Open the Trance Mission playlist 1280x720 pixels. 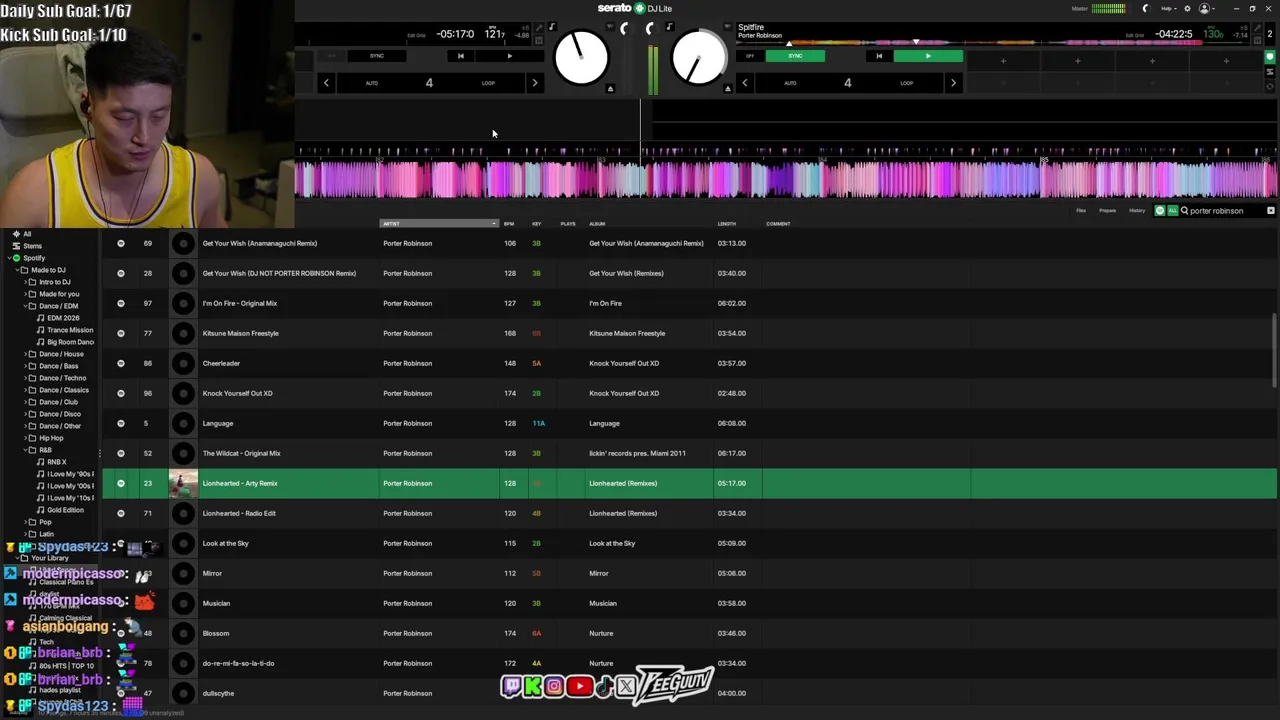tap(70, 330)
